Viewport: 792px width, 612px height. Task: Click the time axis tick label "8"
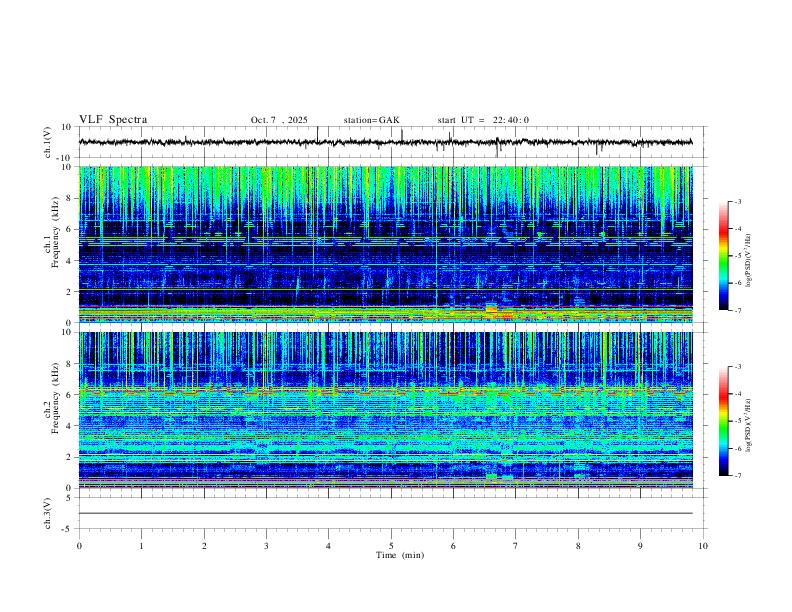coord(578,546)
